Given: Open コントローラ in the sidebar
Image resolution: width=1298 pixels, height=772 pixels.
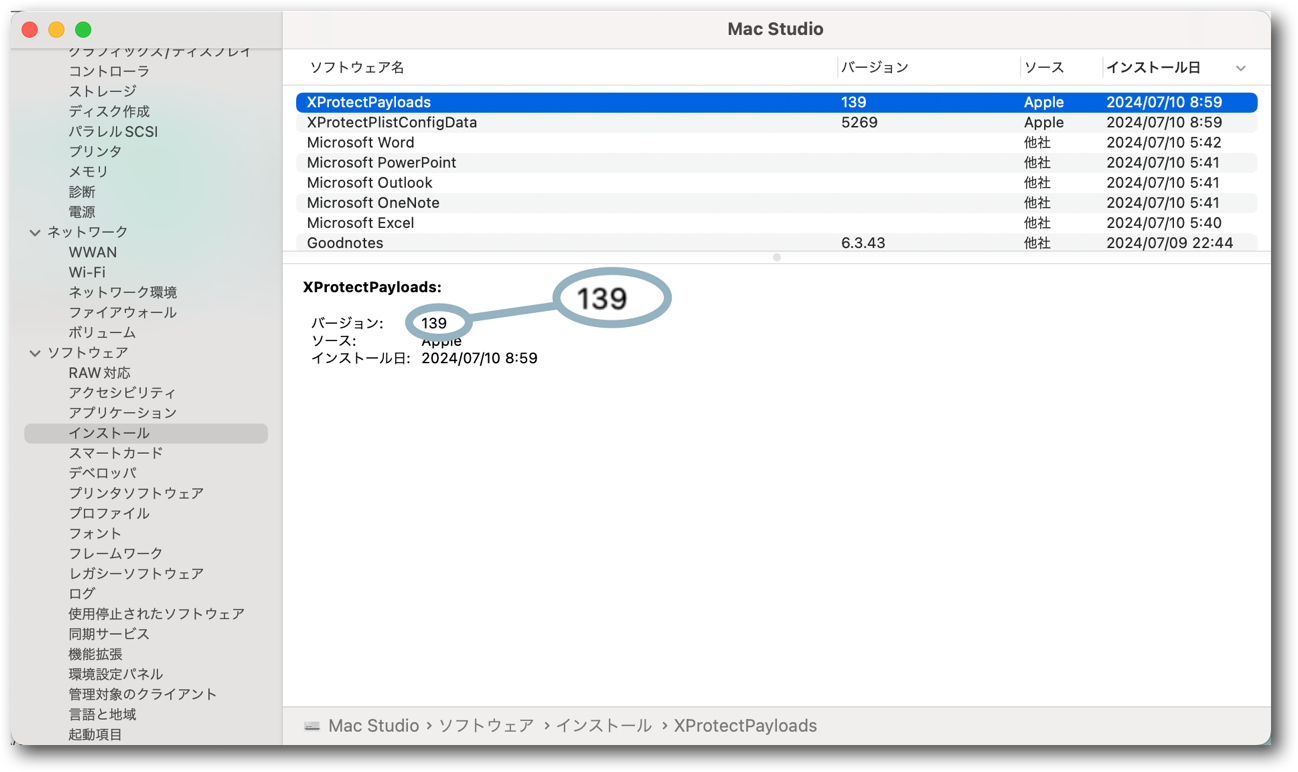Looking at the screenshot, I should pyautogui.click(x=109, y=71).
